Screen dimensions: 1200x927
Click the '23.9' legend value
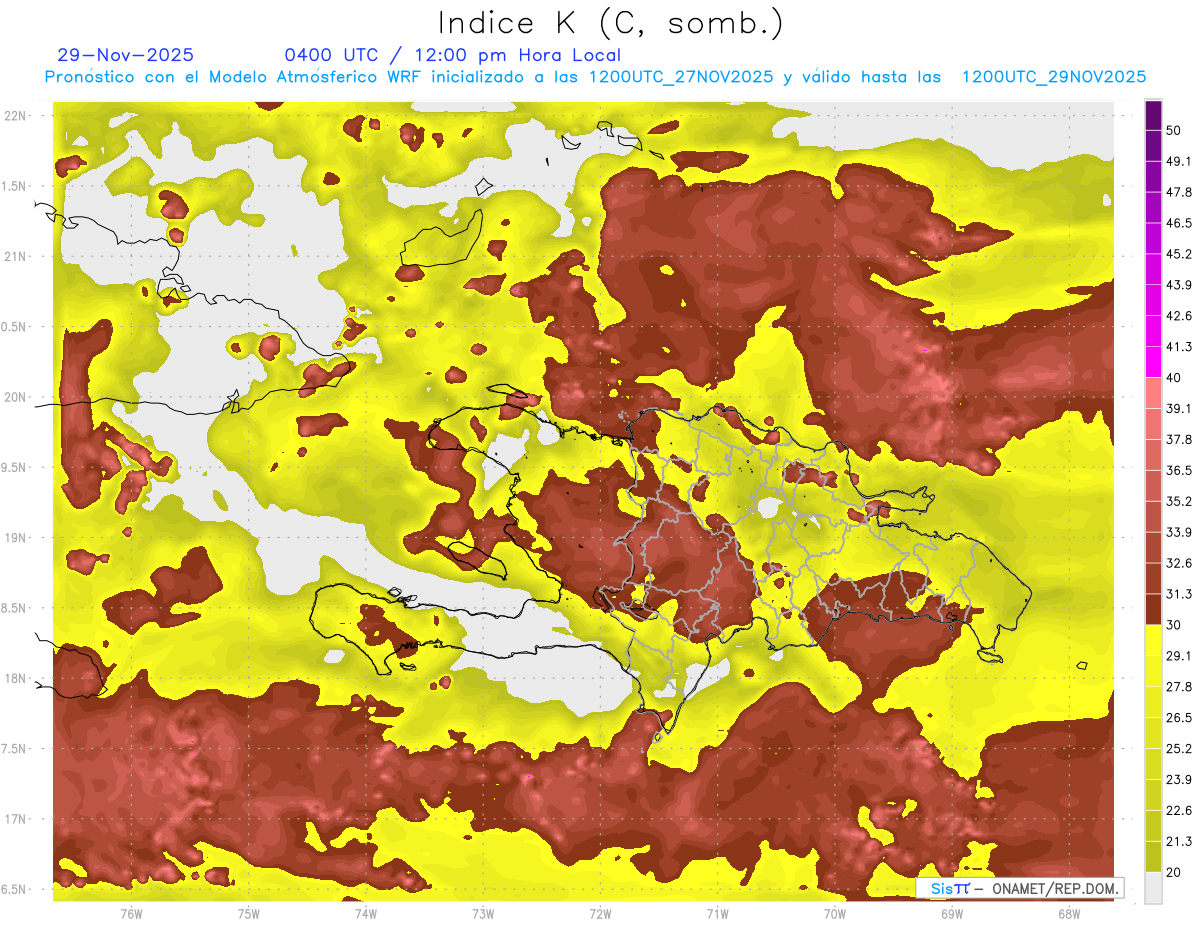pyautogui.click(x=1178, y=780)
